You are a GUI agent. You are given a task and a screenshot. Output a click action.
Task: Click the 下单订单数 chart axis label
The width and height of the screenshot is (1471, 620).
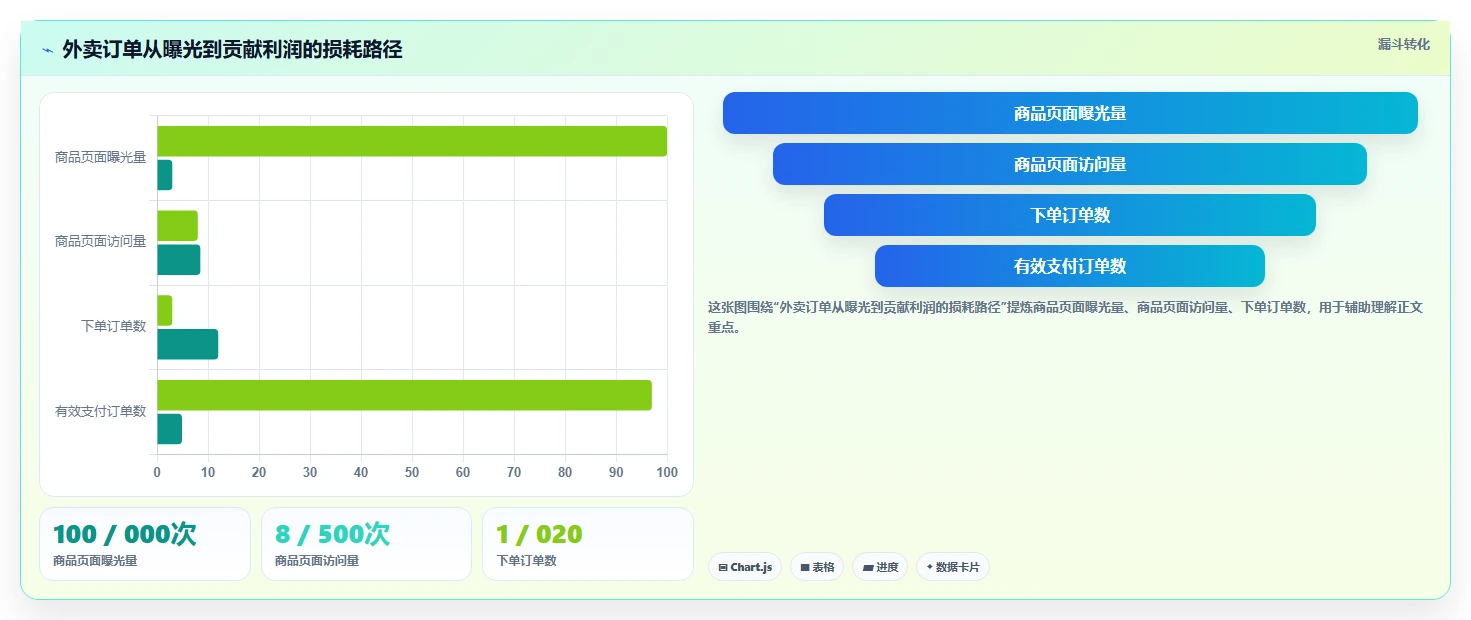click(x=113, y=326)
